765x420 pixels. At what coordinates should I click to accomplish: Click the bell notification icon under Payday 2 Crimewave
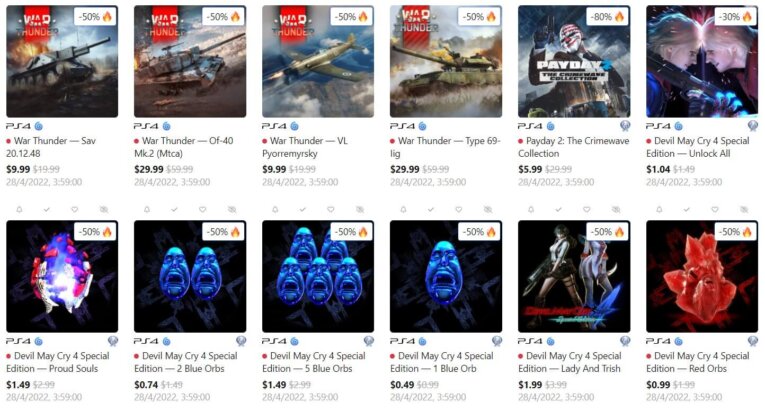[x=531, y=209]
